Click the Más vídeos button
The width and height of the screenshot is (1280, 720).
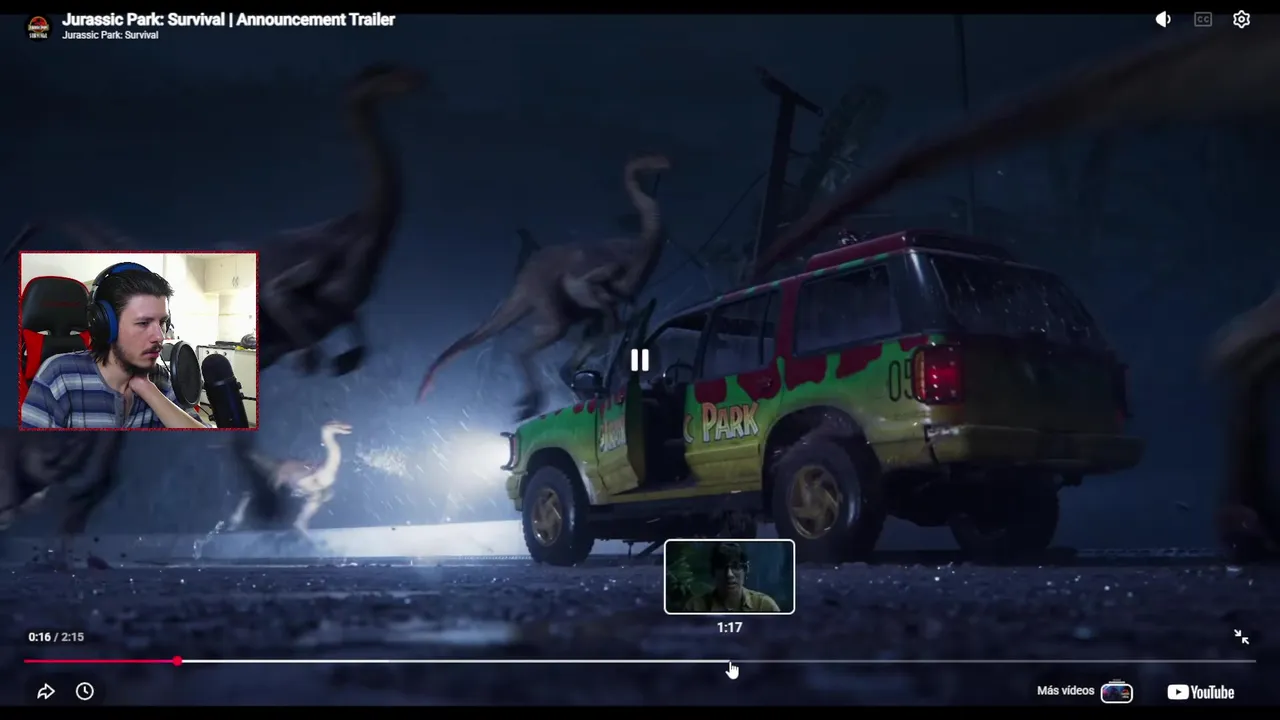point(1085,691)
